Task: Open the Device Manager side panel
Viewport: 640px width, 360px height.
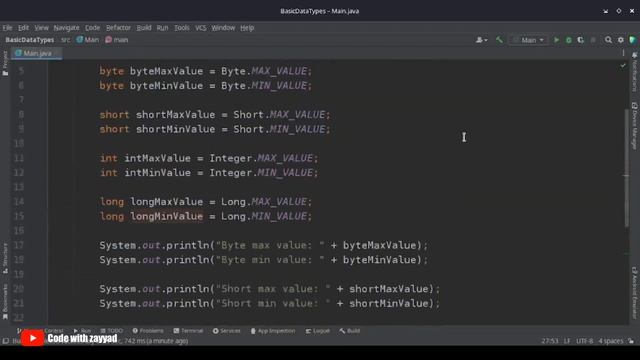Action: [x=634, y=126]
